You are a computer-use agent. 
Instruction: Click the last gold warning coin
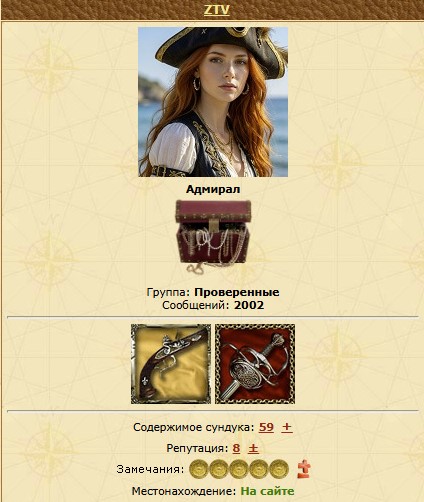pyautogui.click(x=279, y=469)
